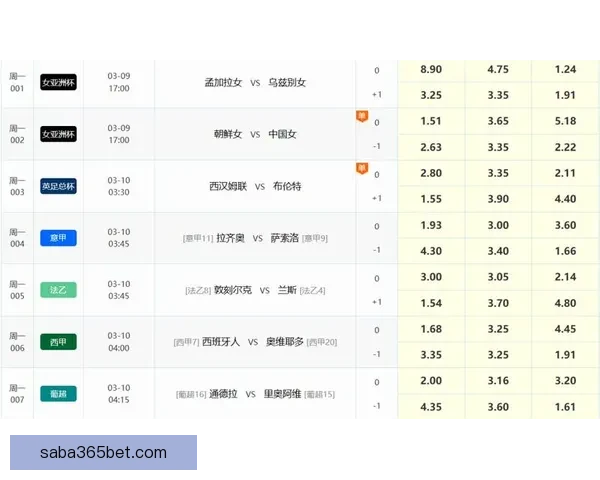This screenshot has height=480, width=600.
Task: Click the 03-10 04:00 kickoff time
Action: (119, 342)
